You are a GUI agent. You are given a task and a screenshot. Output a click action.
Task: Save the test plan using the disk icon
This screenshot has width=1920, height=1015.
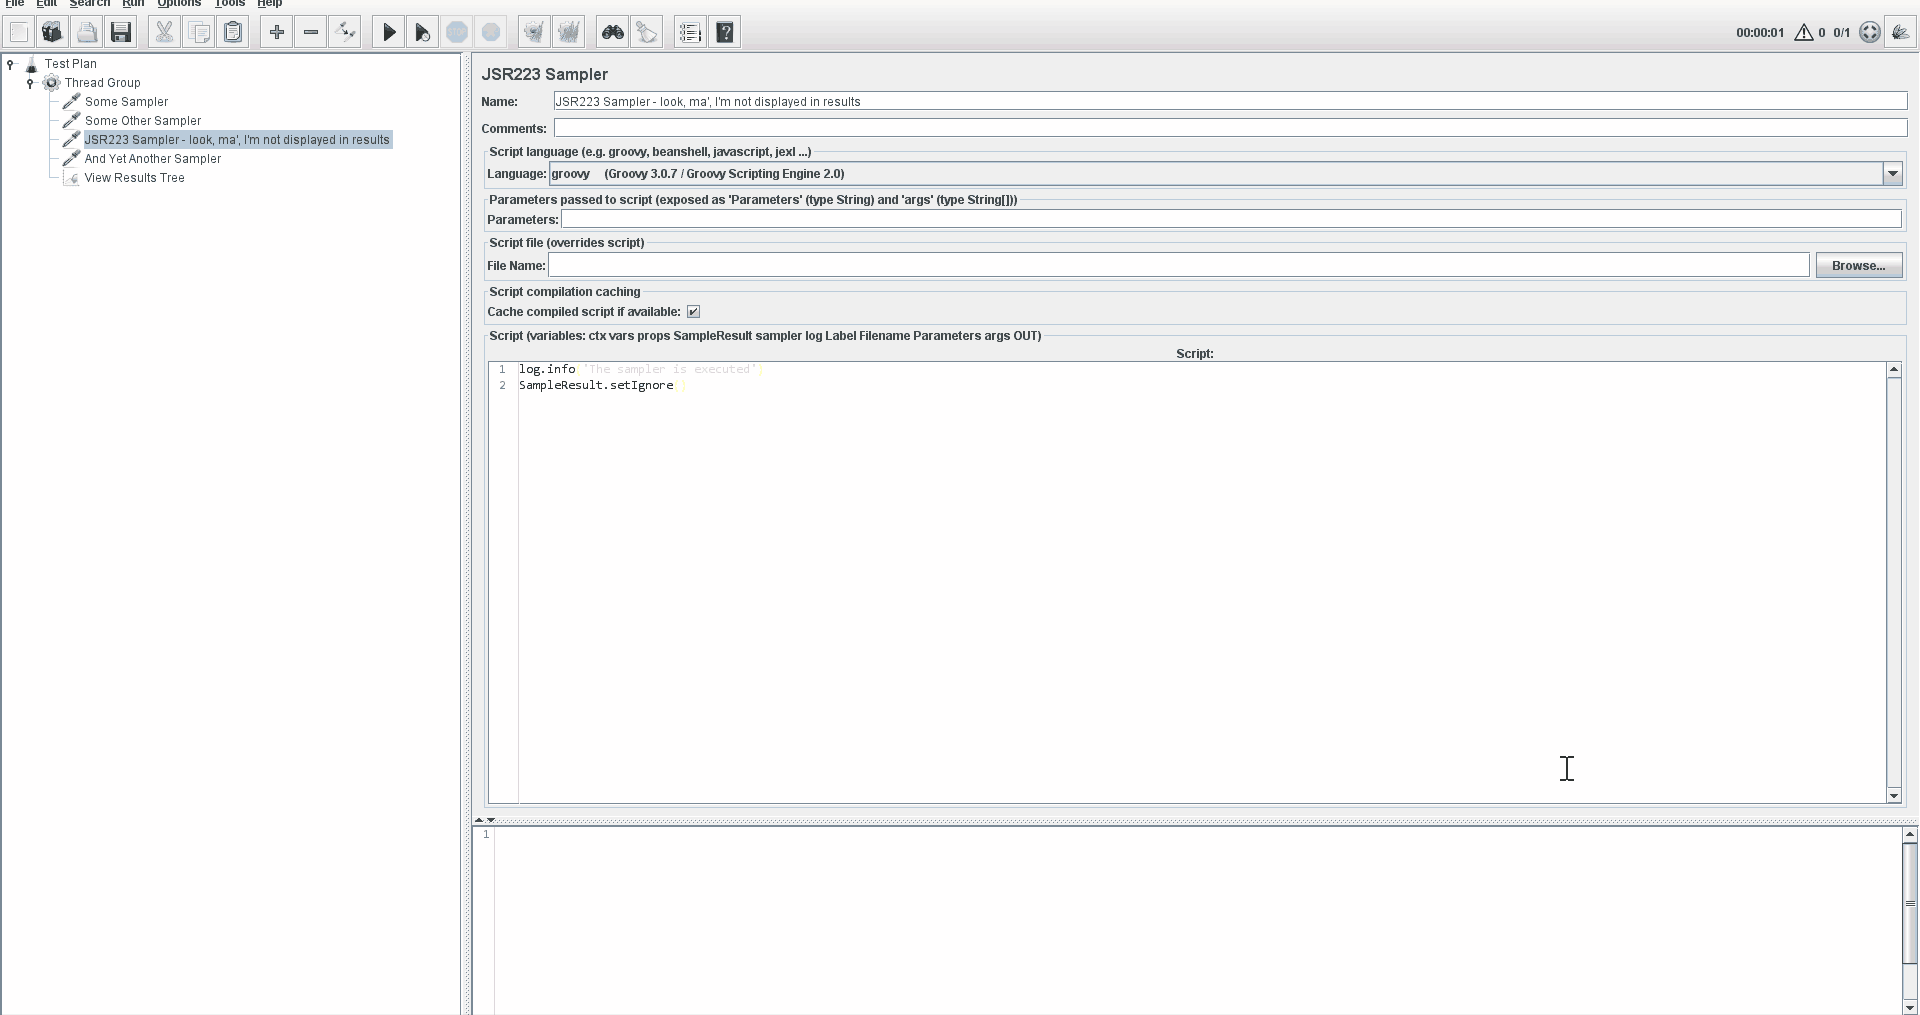pos(120,31)
